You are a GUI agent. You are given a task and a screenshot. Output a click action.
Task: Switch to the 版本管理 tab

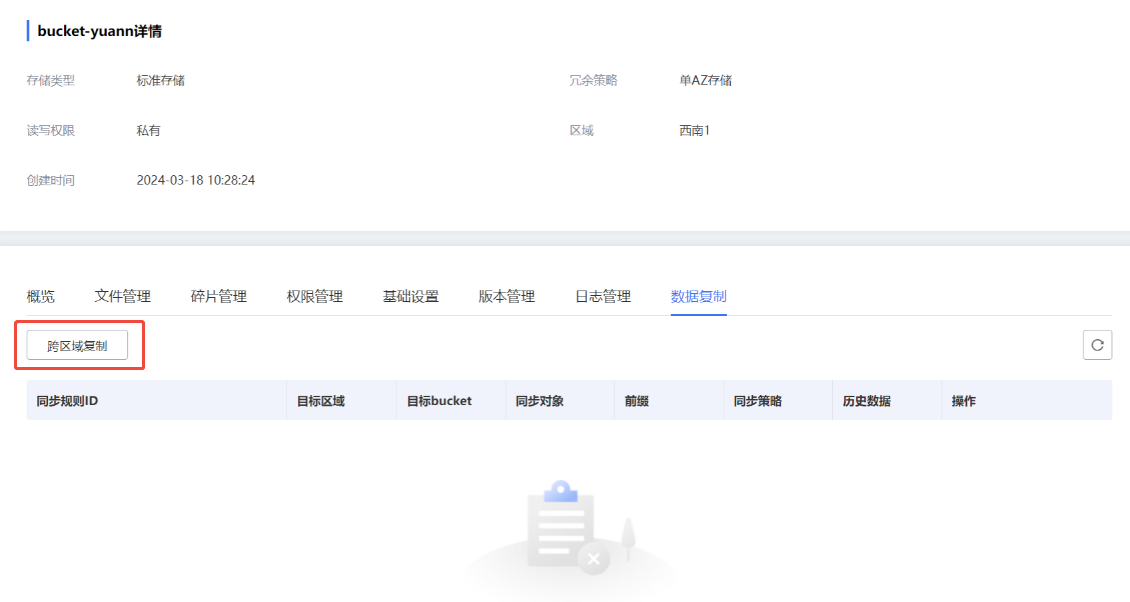507,296
